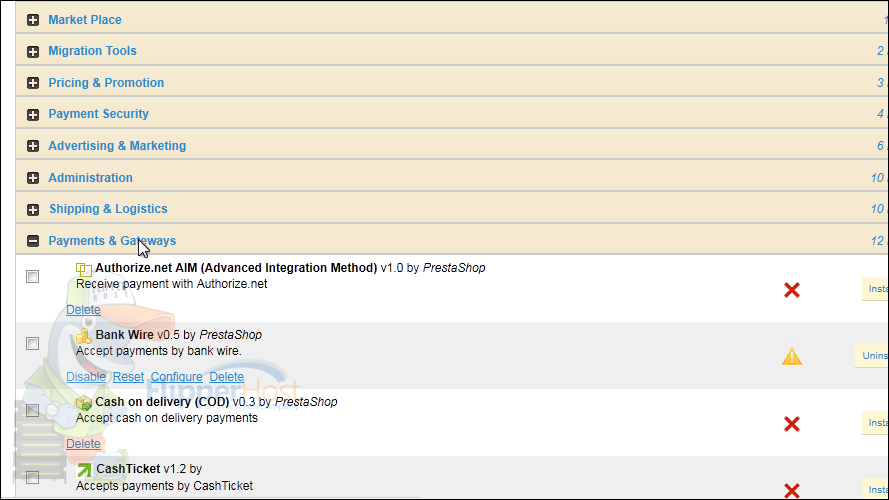Screen dimensions: 889x500
Task: Collapse the Payments & Gateways section
Action: 33,241
